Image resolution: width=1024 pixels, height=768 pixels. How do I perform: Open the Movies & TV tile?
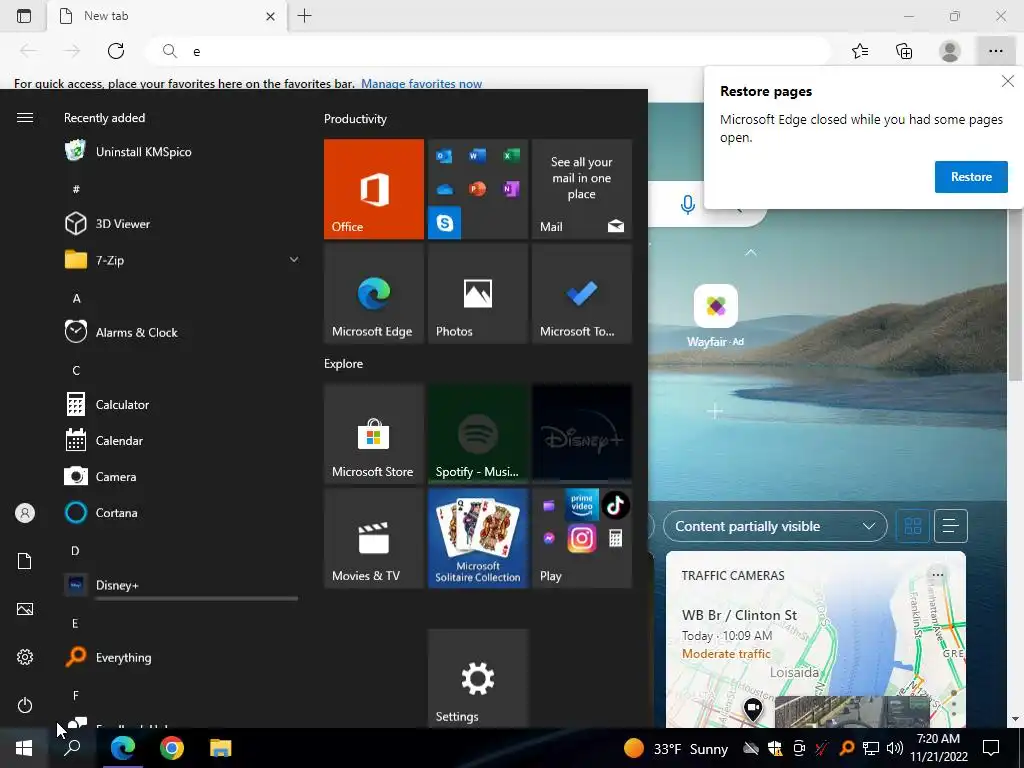point(374,538)
